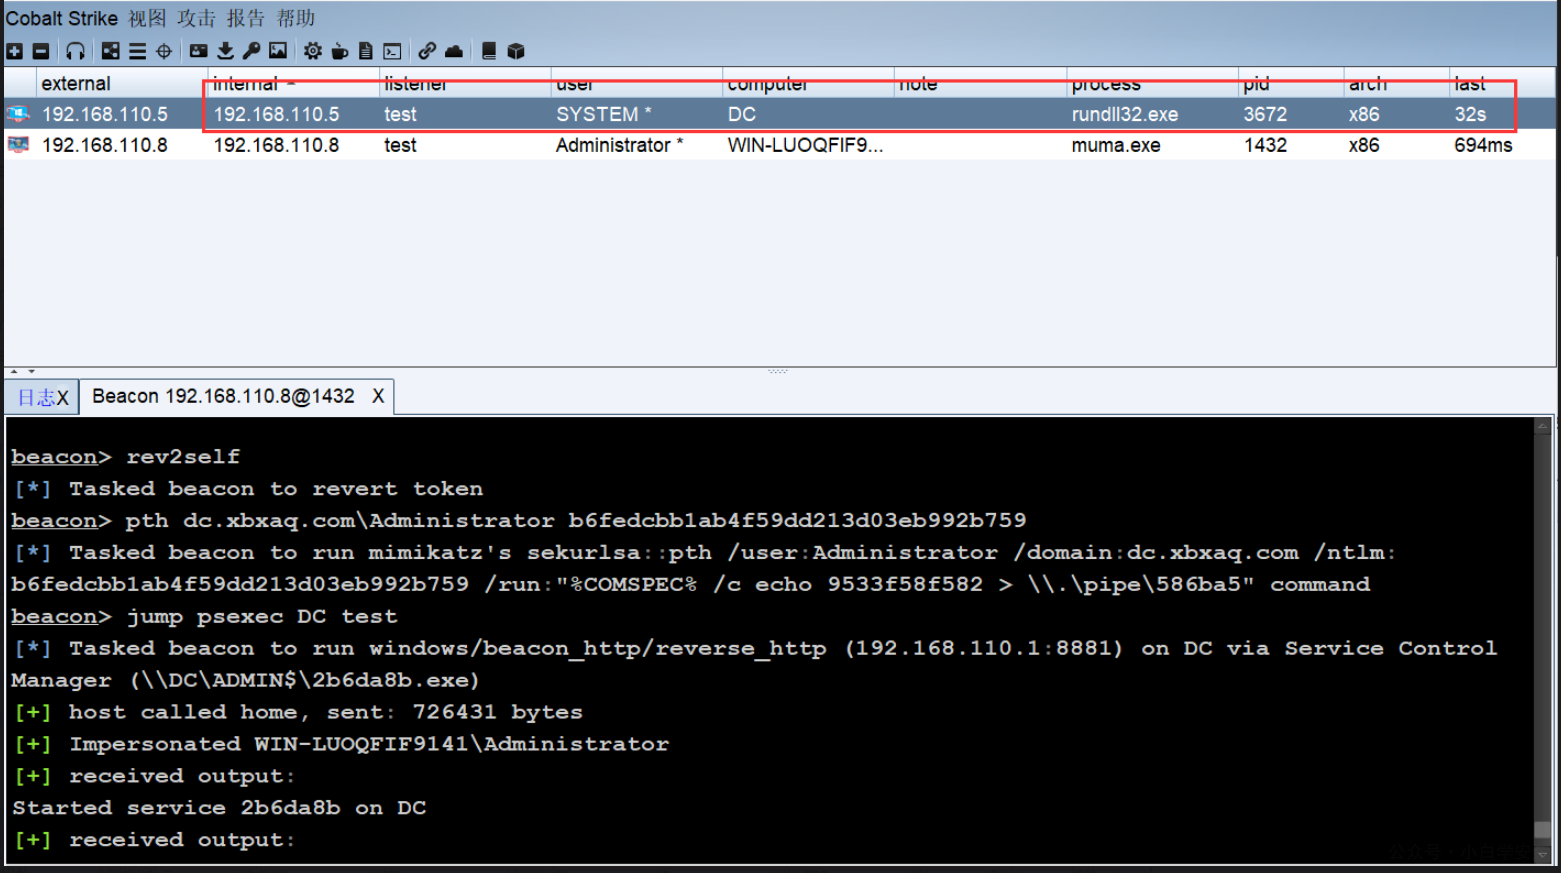Viewport: 1561px width, 873px height.
Task: Open the Credentials card icon
Action: tap(199, 51)
